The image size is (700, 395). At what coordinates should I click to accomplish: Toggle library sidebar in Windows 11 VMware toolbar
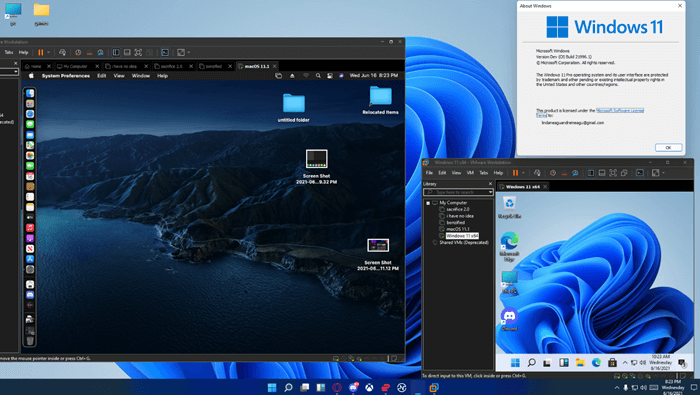click(591, 173)
